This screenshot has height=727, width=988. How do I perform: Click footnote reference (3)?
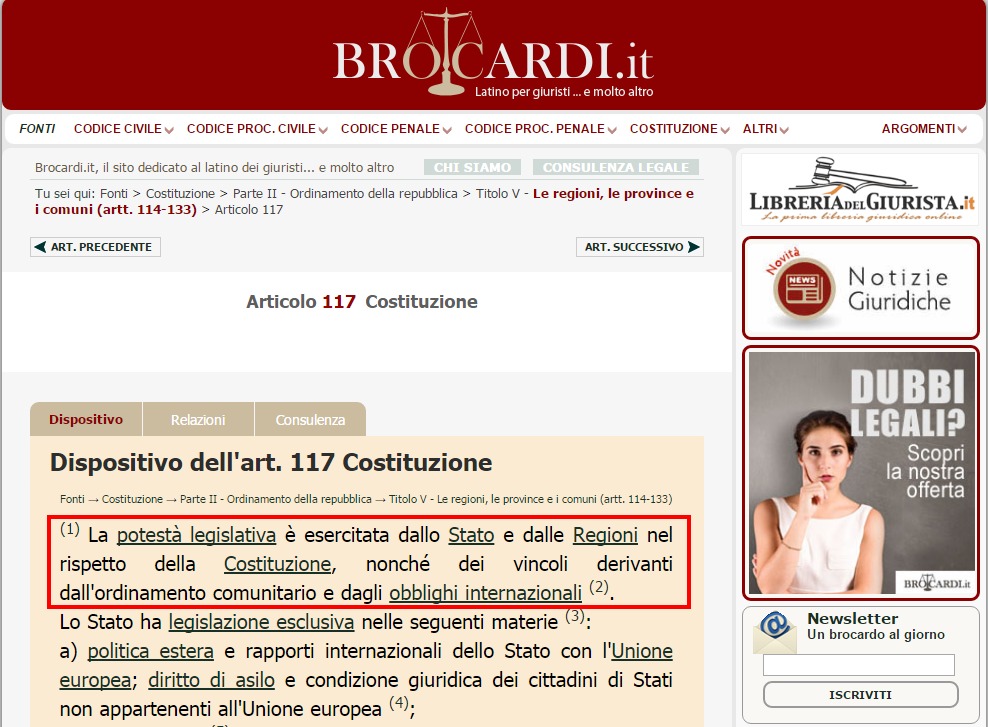click(x=575, y=615)
